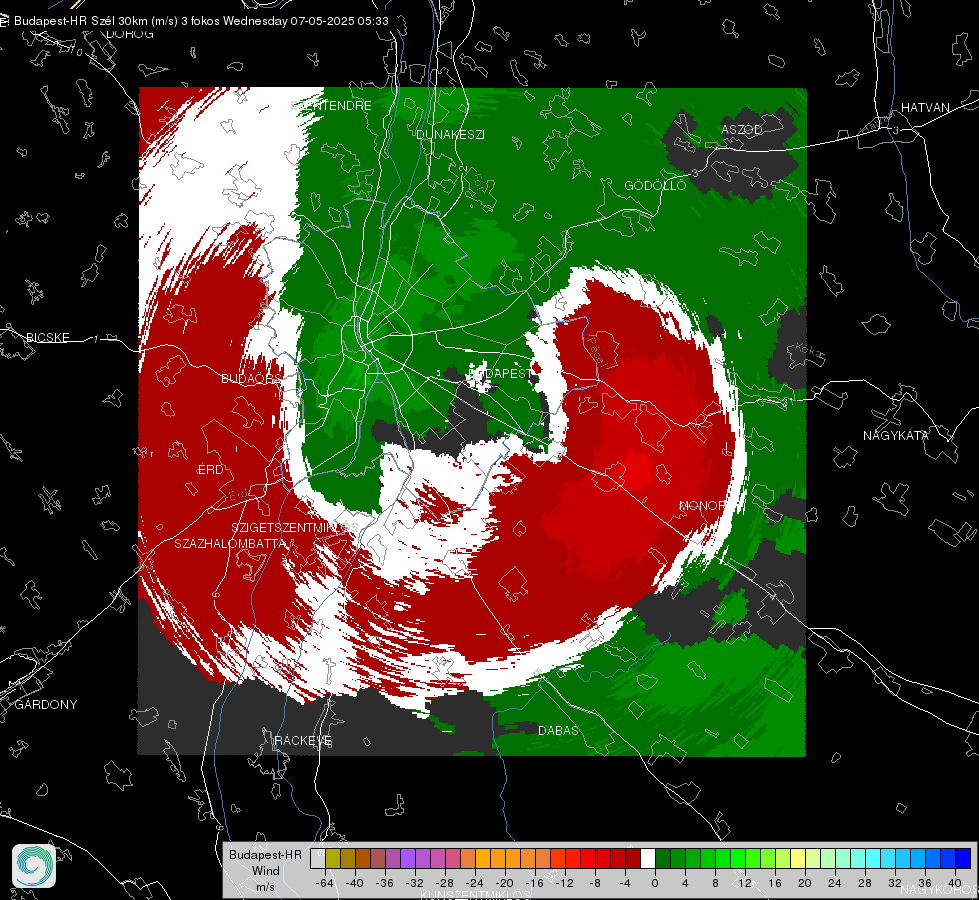979x900 pixels.
Task: Click the ÉRD town label
Action: click(x=210, y=470)
